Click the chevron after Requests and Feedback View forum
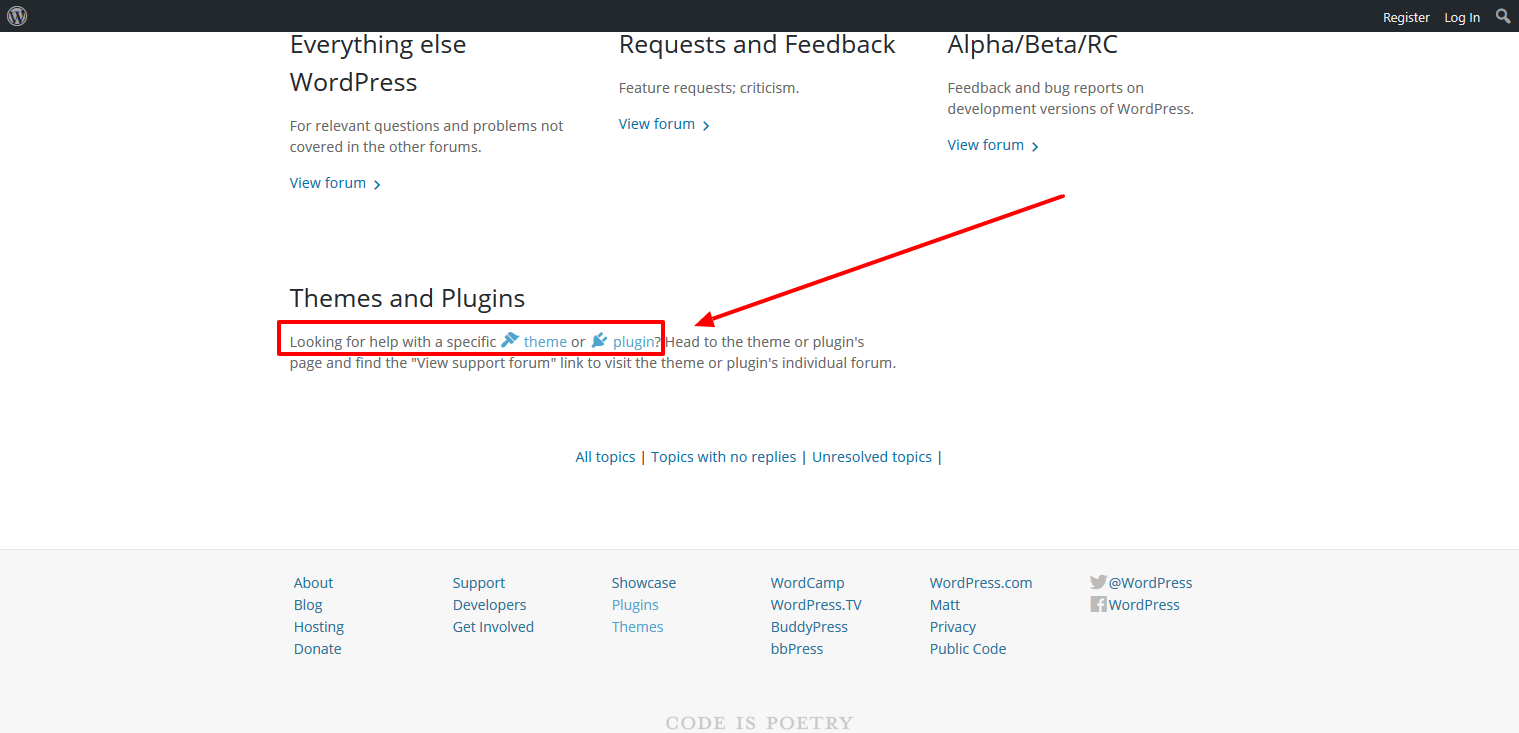 click(x=706, y=125)
